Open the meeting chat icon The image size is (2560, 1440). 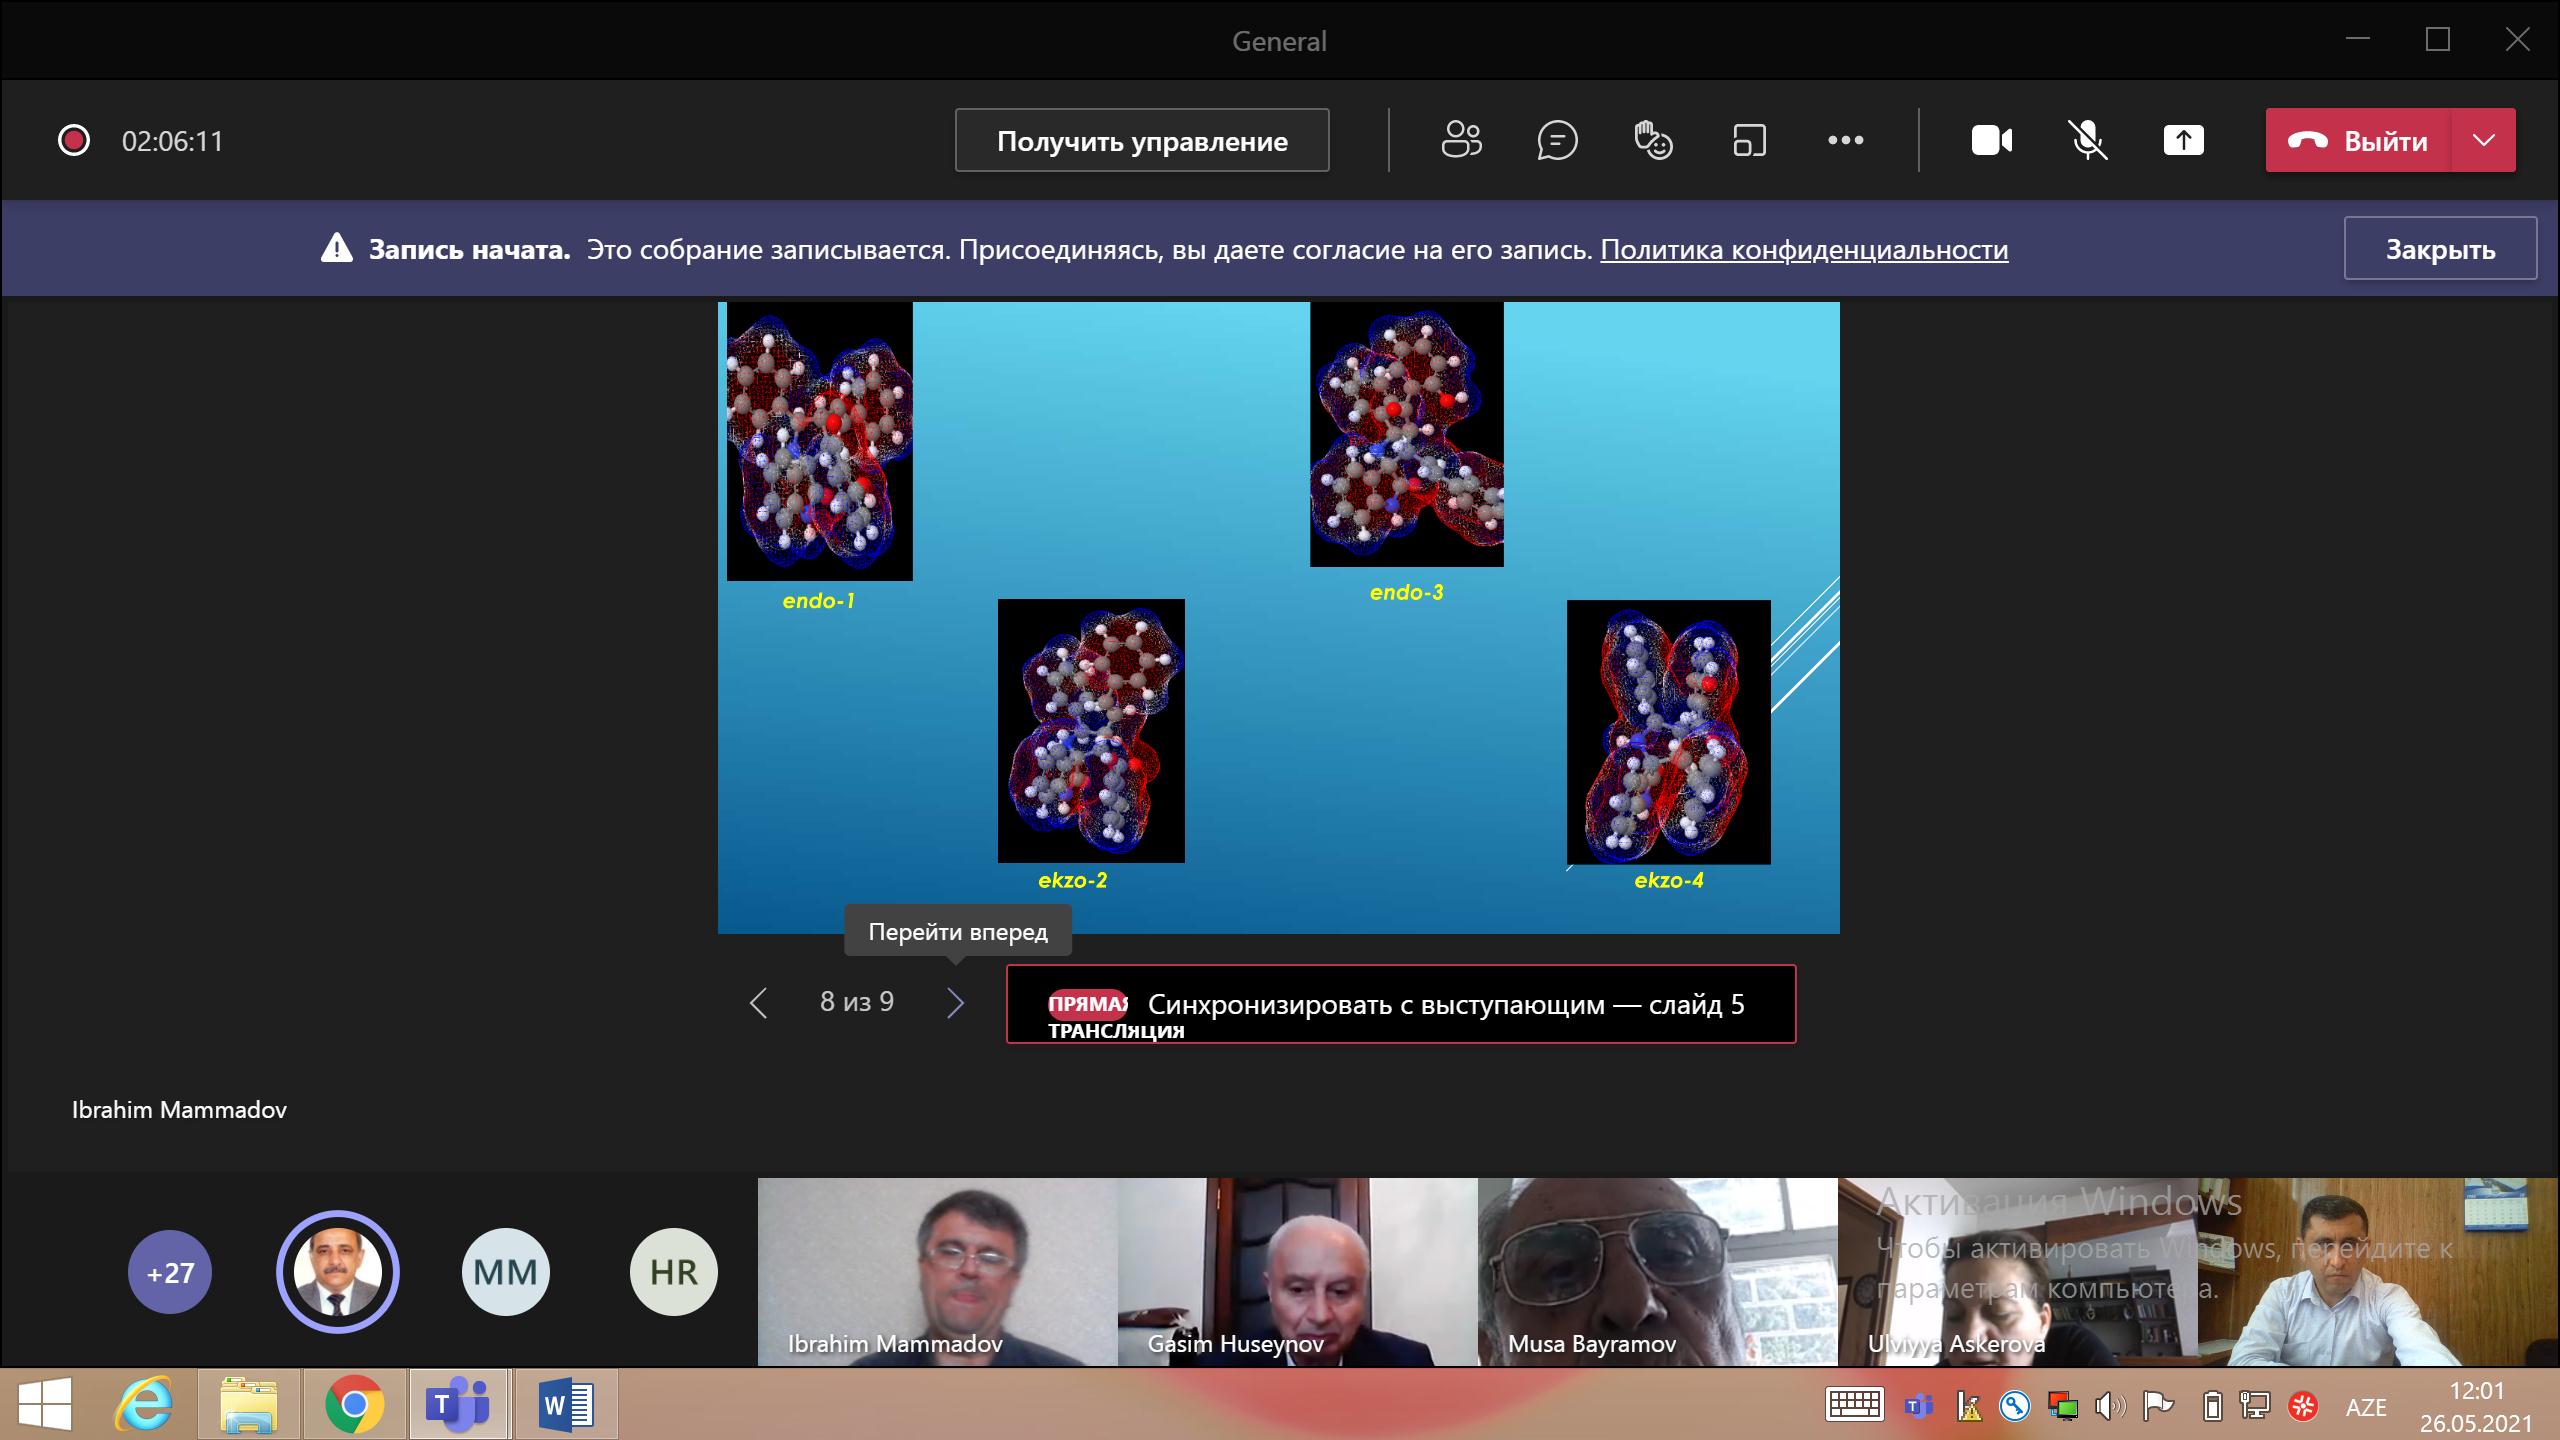[1557, 140]
